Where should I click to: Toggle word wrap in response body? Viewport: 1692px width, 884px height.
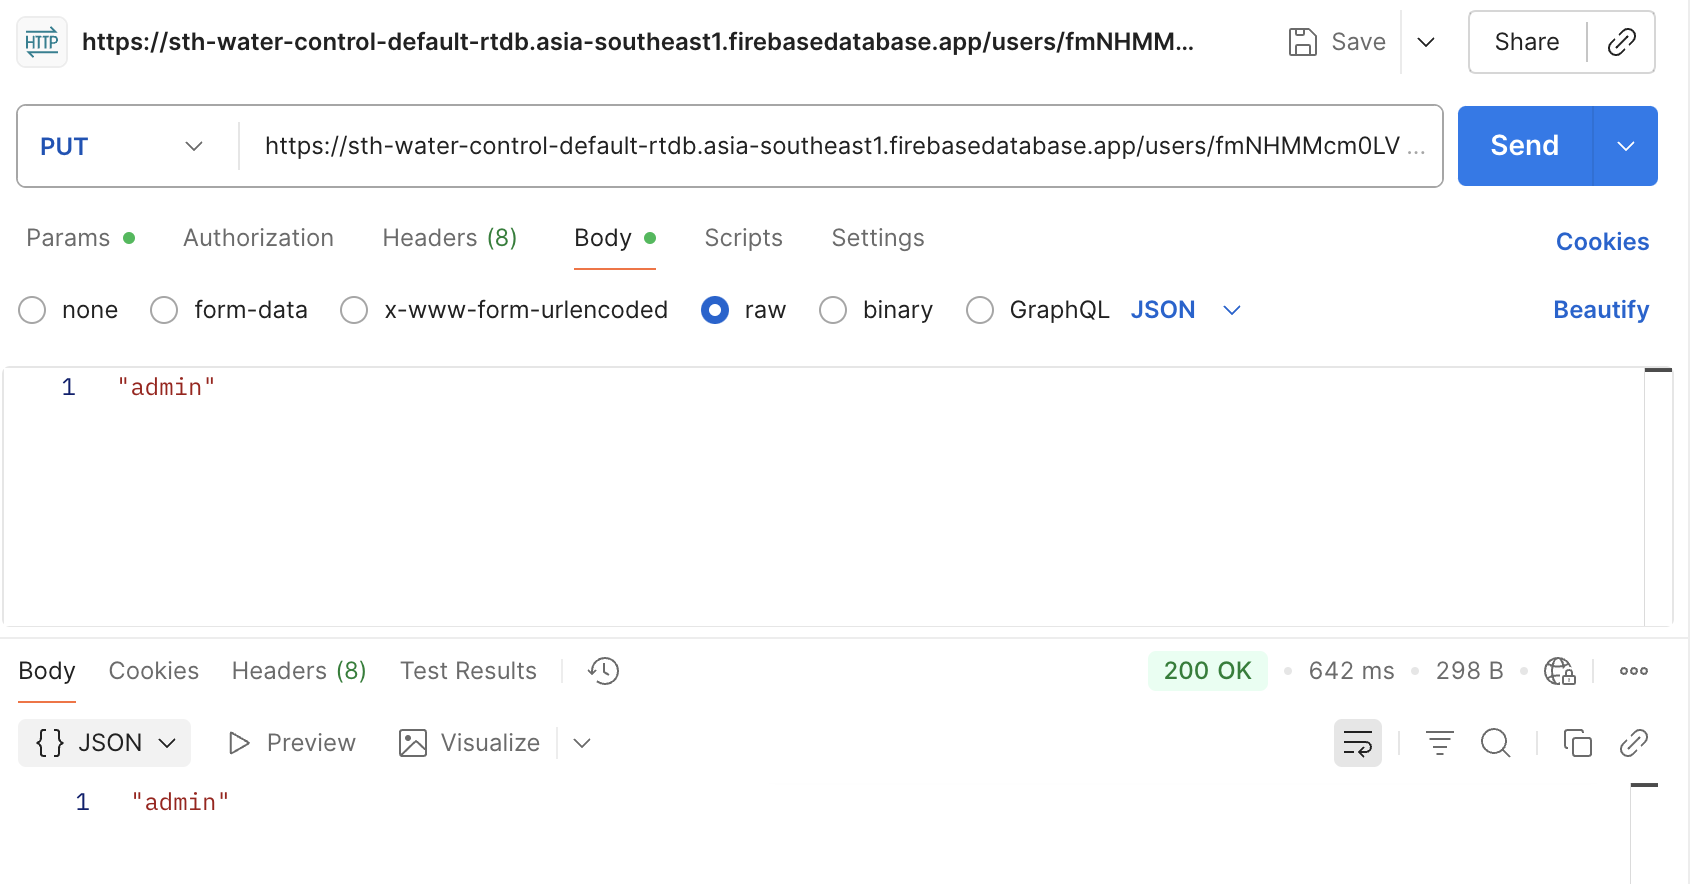click(1357, 743)
